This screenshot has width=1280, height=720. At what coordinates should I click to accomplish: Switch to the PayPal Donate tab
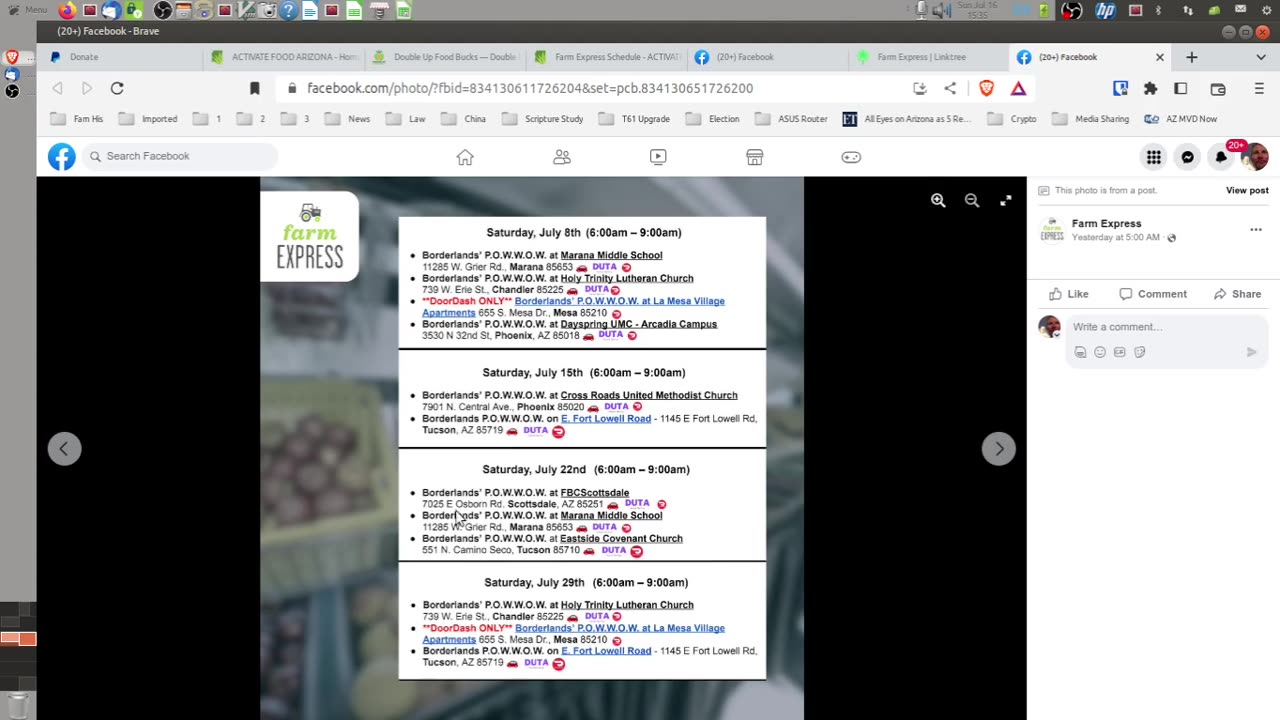pyautogui.click(x=120, y=57)
